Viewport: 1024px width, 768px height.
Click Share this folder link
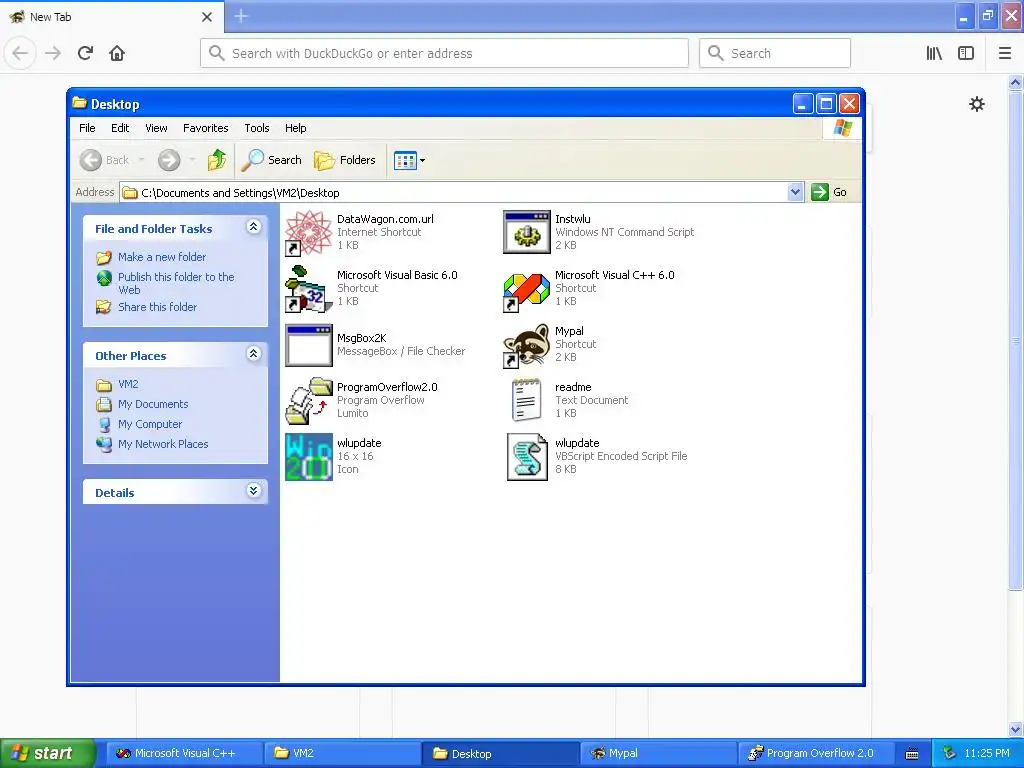pos(157,307)
